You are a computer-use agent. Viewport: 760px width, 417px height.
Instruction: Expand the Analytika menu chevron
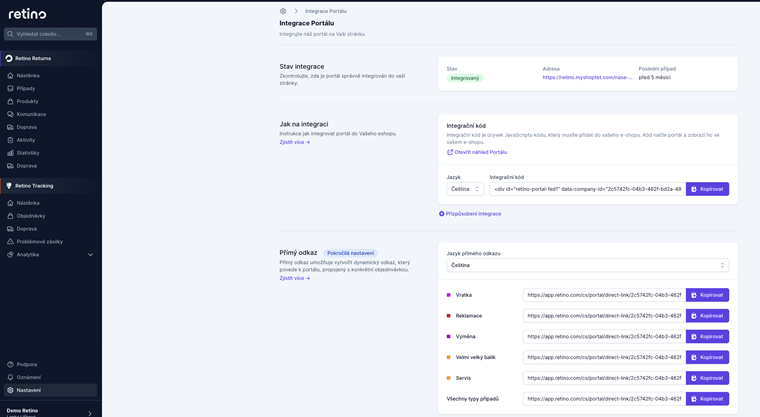tap(90, 255)
